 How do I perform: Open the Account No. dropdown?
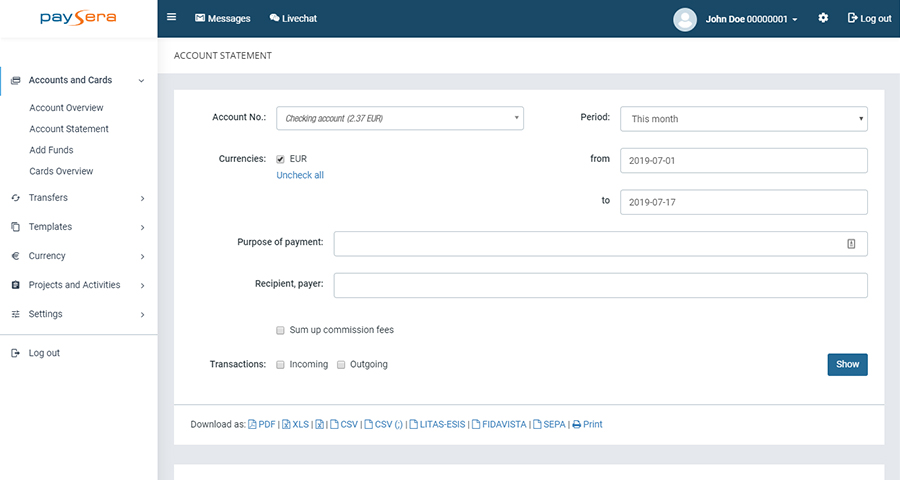[x=399, y=118]
